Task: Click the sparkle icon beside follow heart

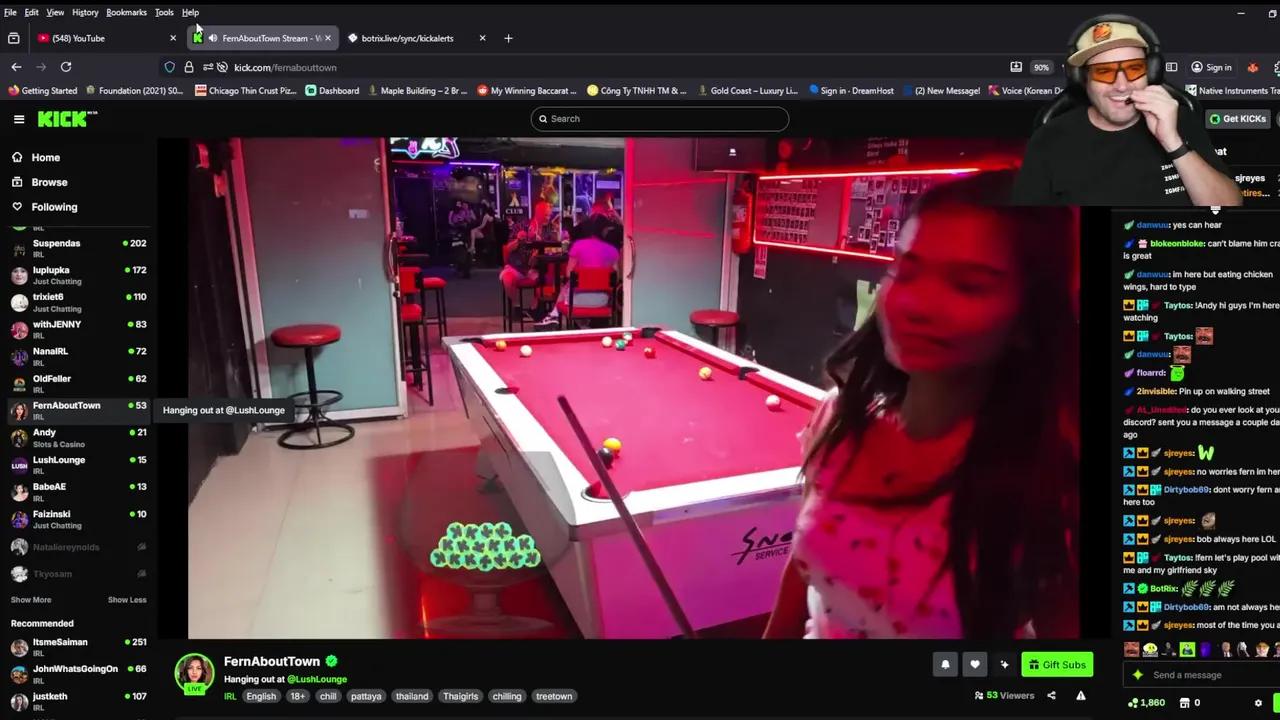Action: (x=1004, y=665)
